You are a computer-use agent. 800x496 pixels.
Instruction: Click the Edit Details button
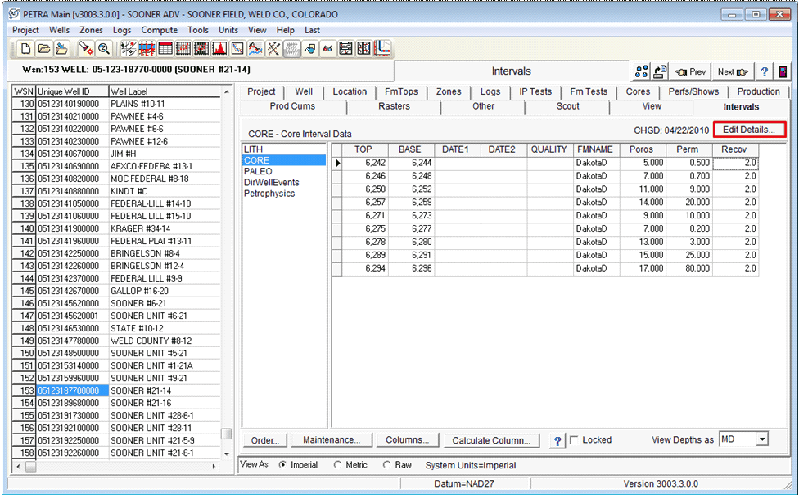749,130
